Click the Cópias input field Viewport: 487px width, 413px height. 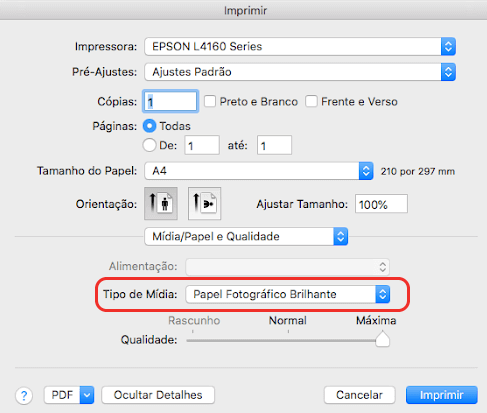coord(171,101)
